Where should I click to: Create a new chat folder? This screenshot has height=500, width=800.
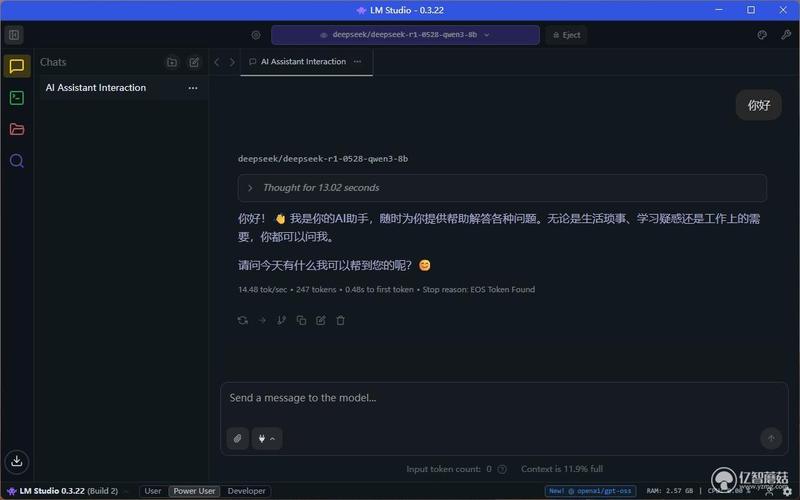click(x=172, y=62)
